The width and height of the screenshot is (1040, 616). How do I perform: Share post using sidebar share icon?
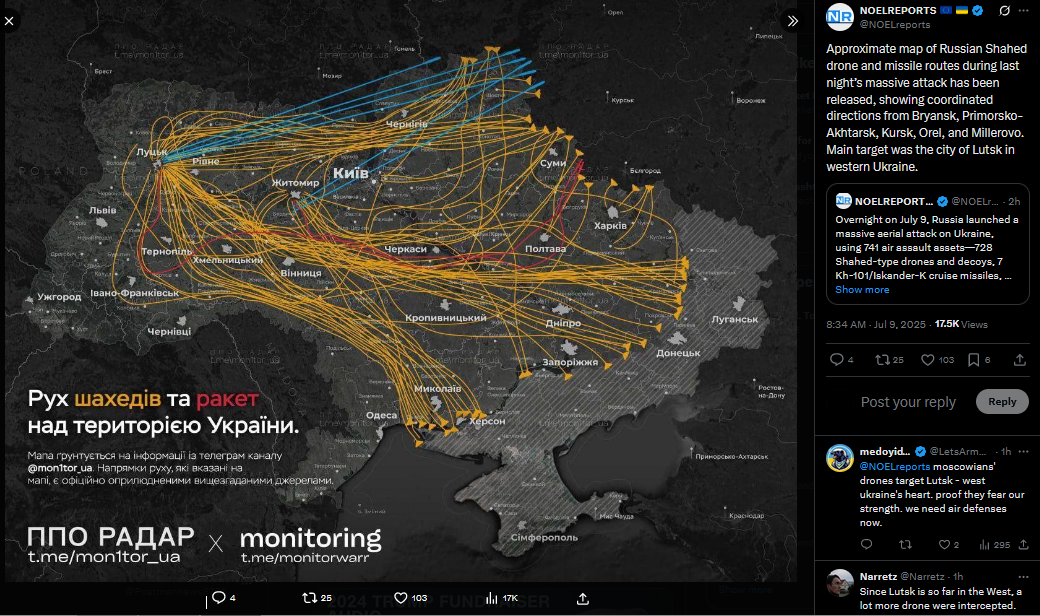[x=1019, y=359]
